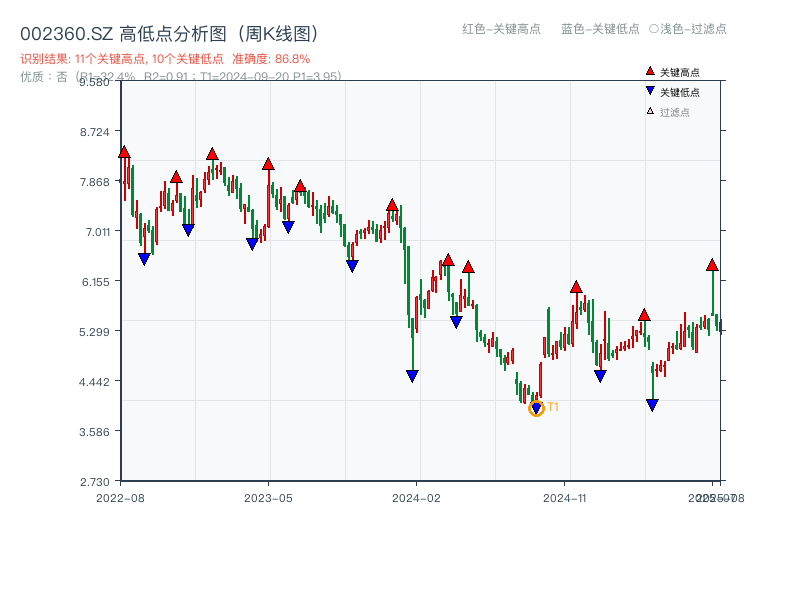Screen dimensions: 800x600
Task: Select the last blue key low marker
Action: pyautogui.click(x=652, y=405)
